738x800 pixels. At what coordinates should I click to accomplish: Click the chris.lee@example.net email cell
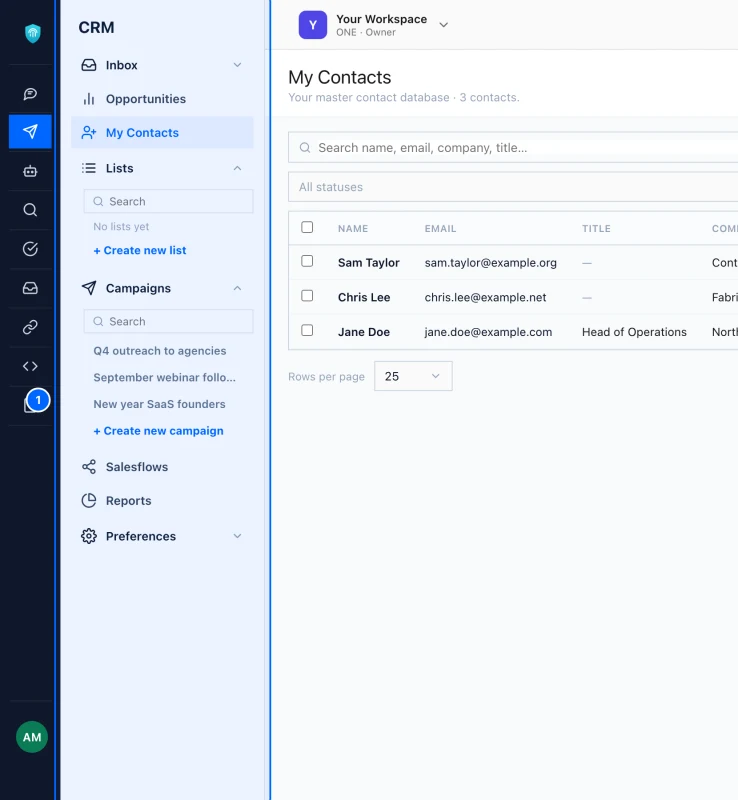[x=485, y=297]
